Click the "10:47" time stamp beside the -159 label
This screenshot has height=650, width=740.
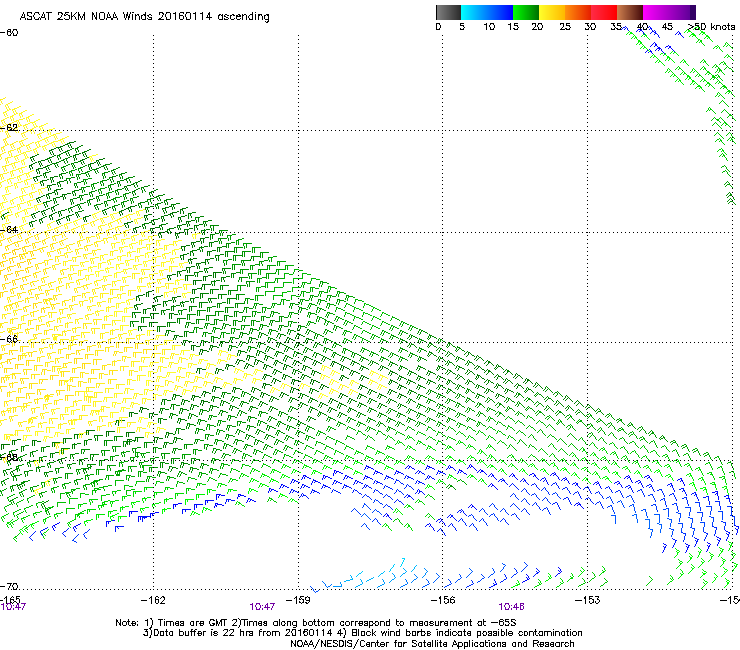coord(262,607)
